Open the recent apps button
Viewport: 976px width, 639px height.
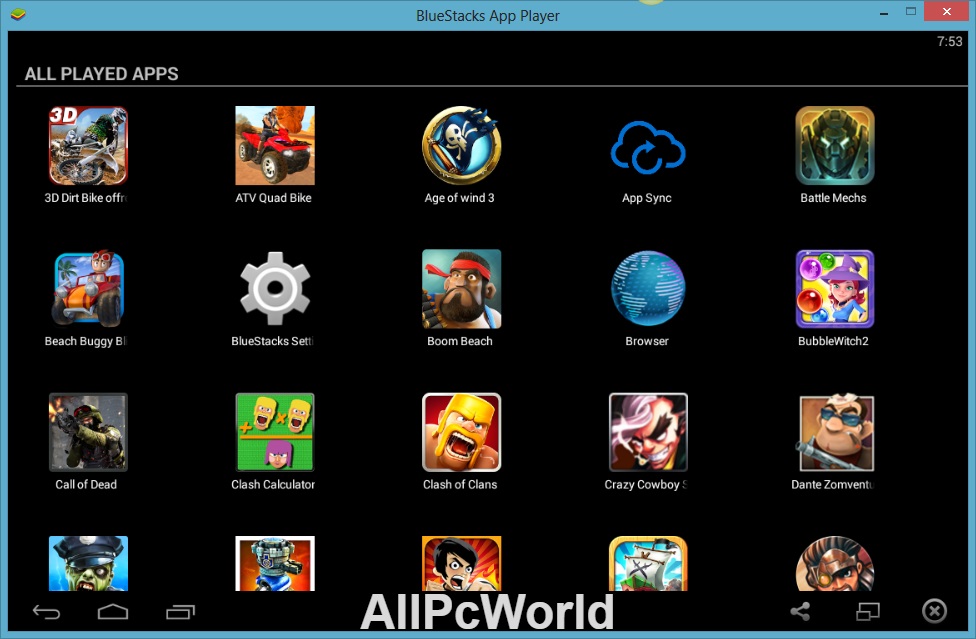[x=181, y=612]
